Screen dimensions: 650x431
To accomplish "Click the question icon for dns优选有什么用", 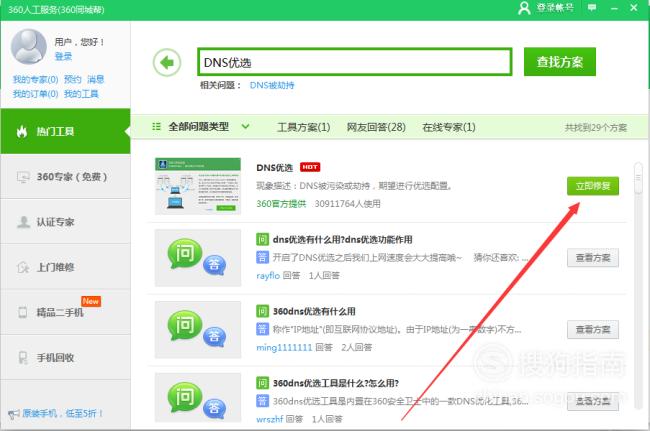I will (262, 240).
